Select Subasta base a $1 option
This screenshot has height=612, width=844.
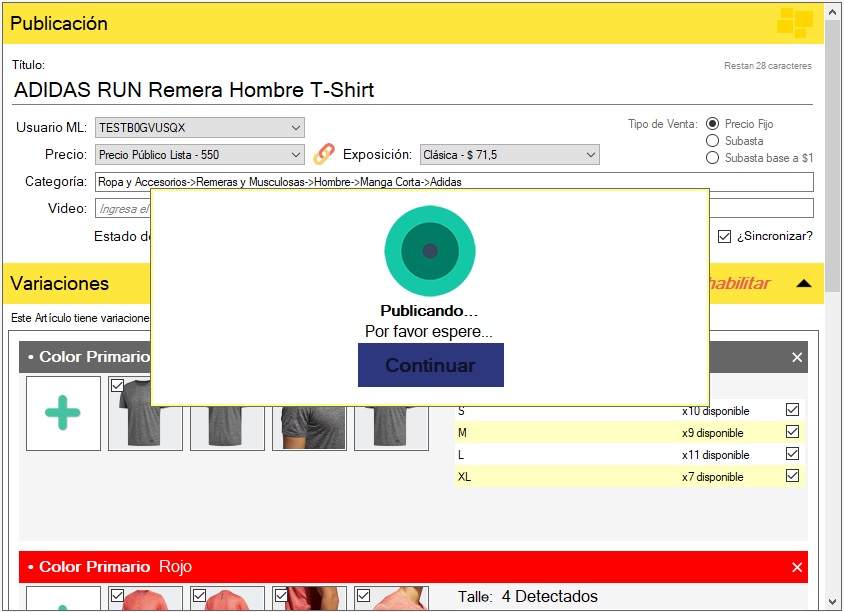tap(712, 158)
